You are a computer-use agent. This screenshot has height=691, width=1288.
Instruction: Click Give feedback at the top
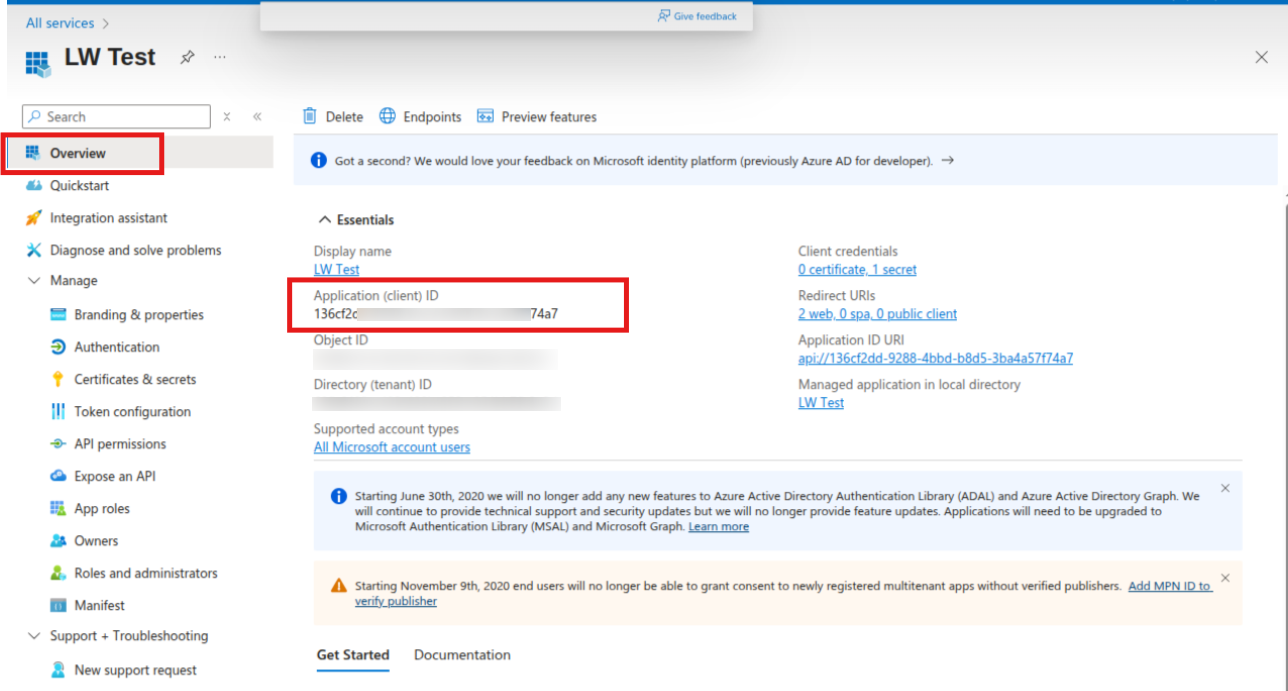[697, 16]
